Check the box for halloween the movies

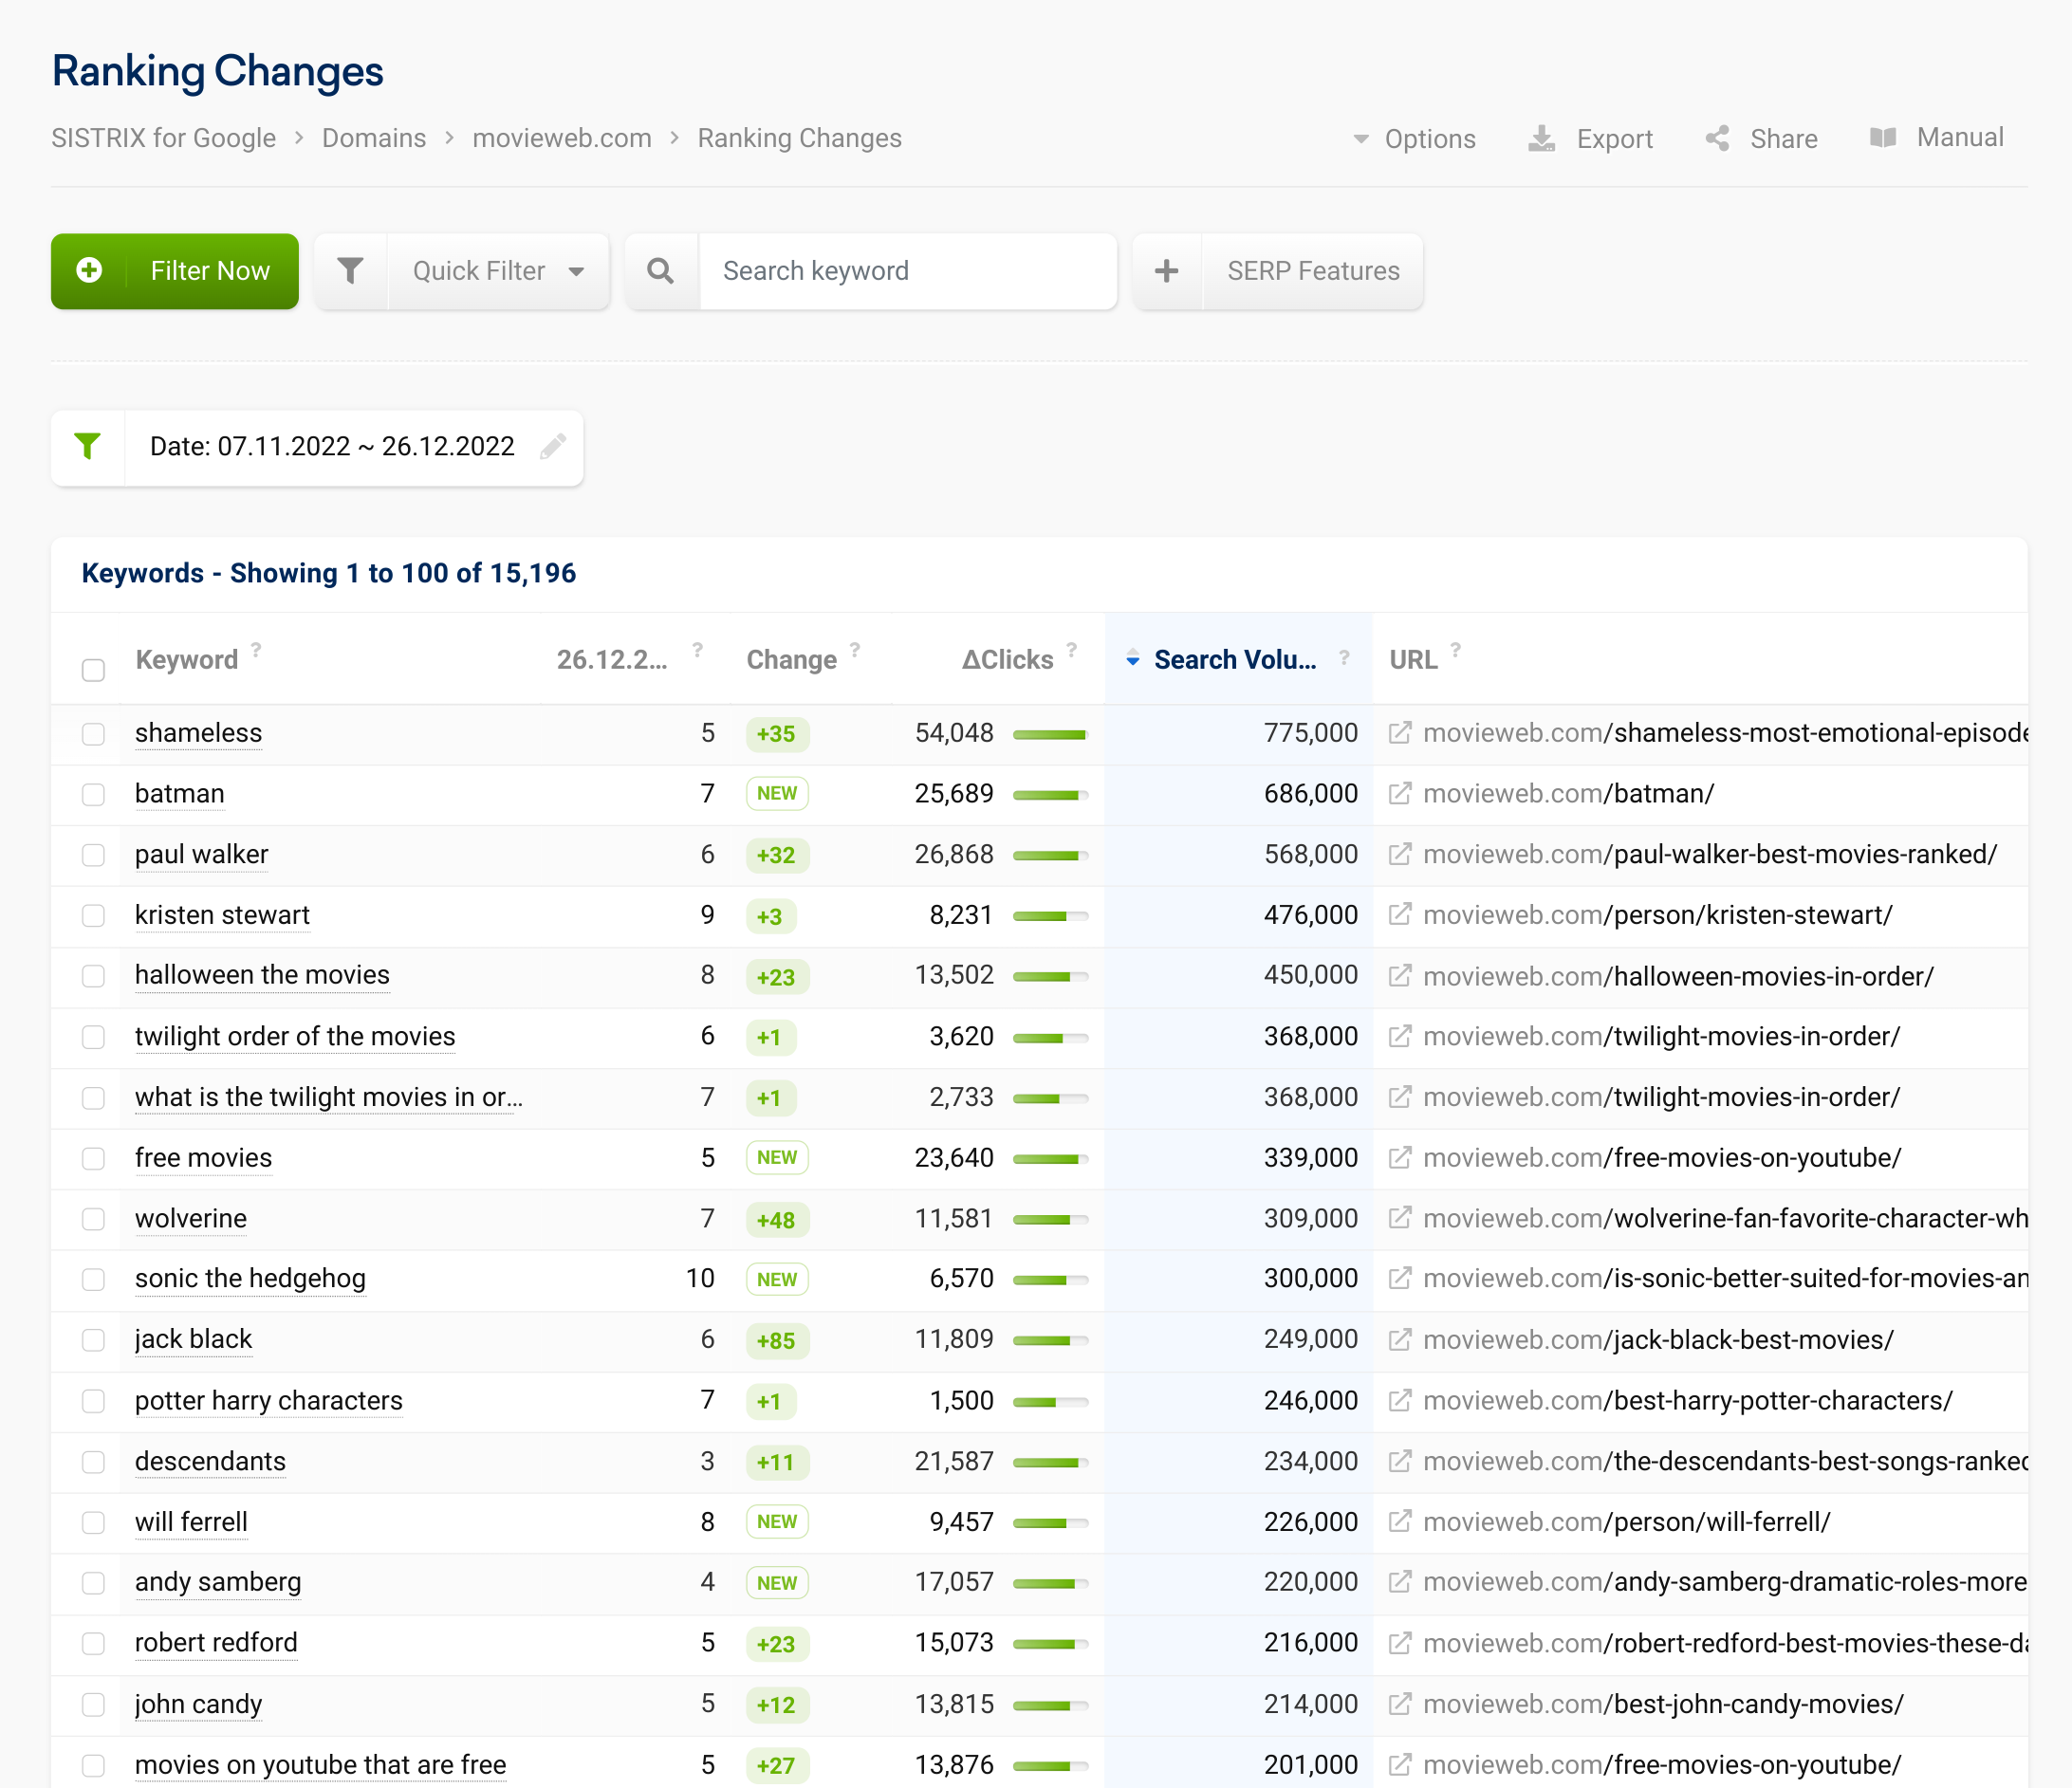tap(93, 976)
